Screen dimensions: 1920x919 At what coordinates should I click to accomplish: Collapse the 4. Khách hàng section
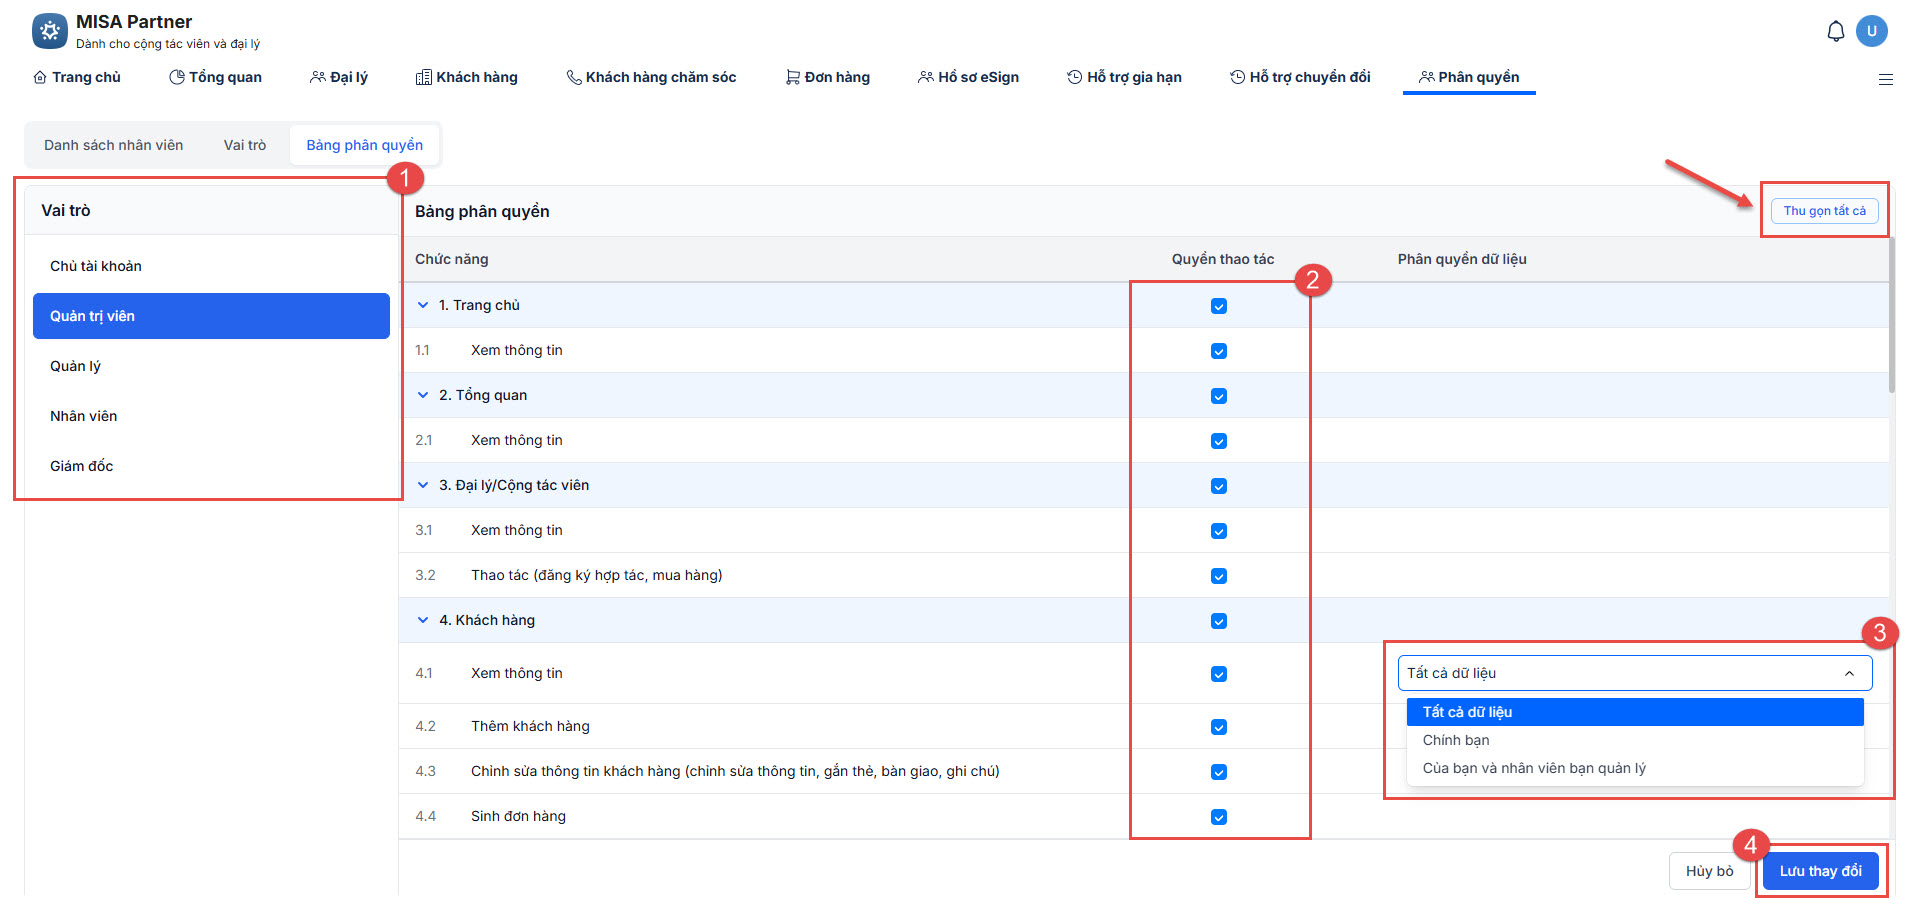423,620
